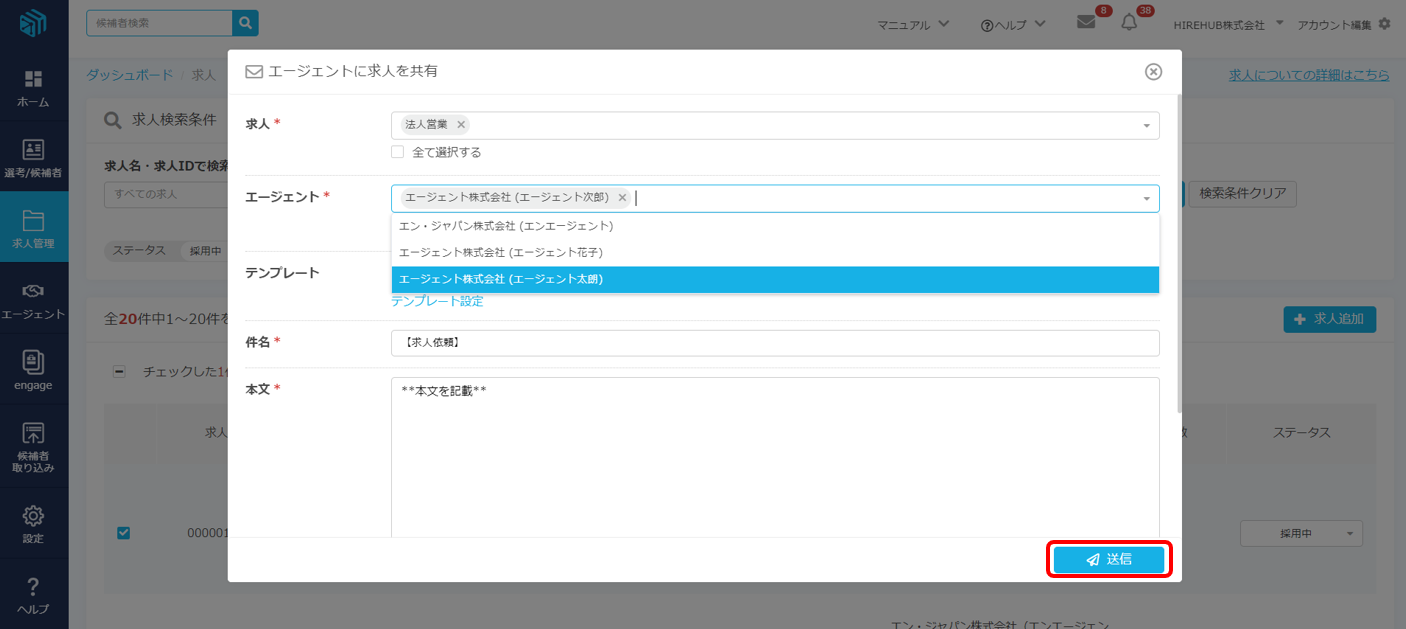This screenshot has height=629, width=1406.
Task: Check the 全て選択する checkbox
Action: (397, 152)
